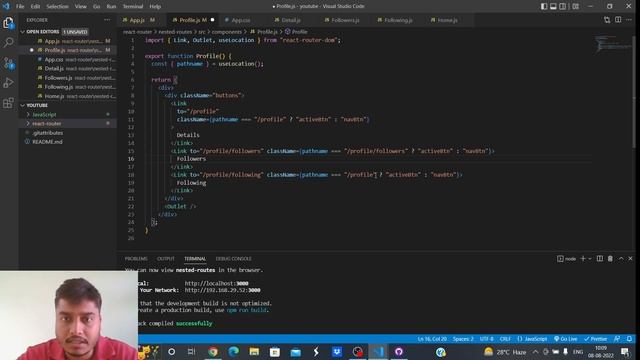Open the Help menu
640x360 pixels.
[x=155, y=7]
